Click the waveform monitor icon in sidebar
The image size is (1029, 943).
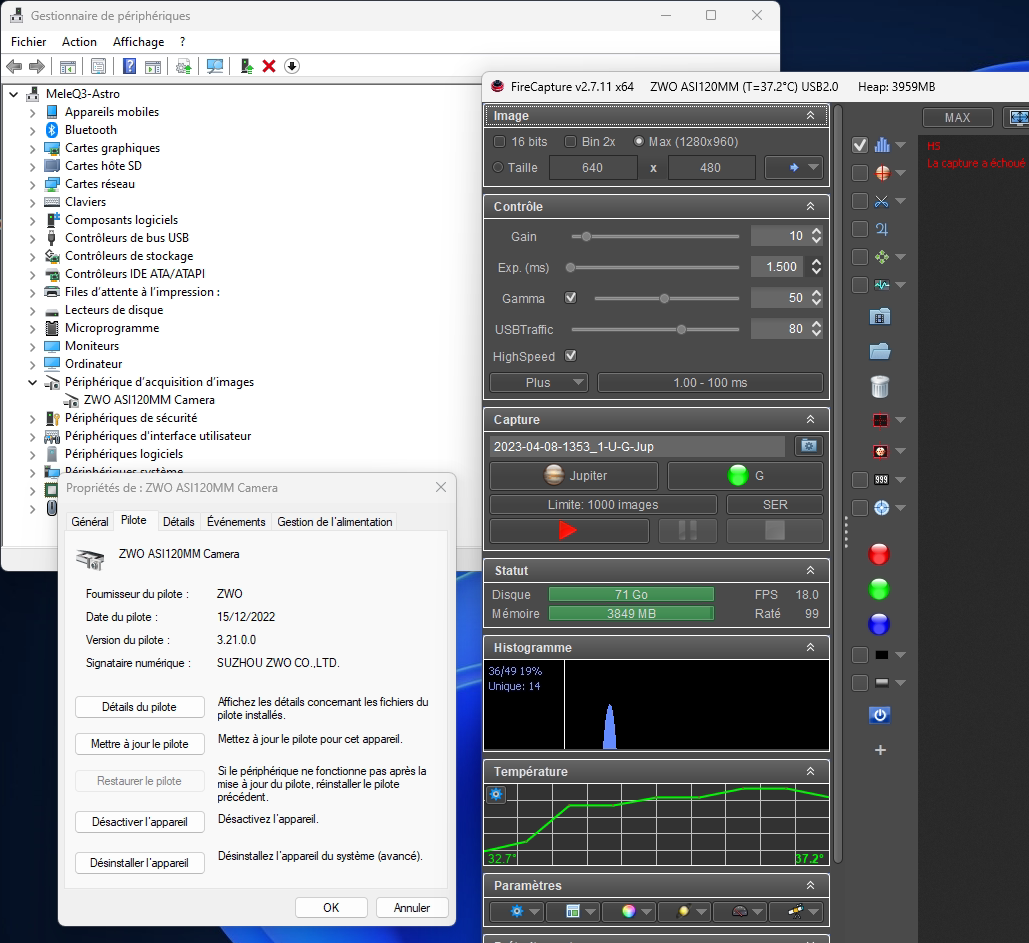click(x=882, y=285)
